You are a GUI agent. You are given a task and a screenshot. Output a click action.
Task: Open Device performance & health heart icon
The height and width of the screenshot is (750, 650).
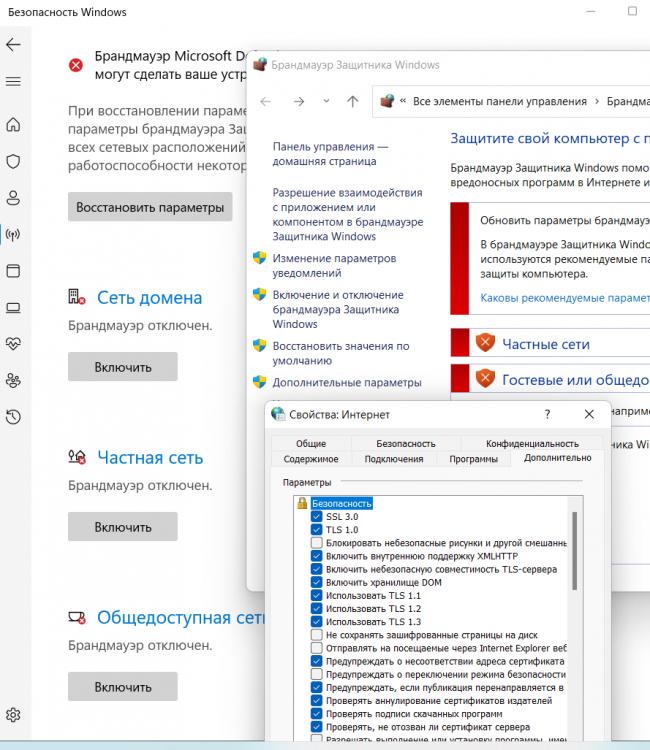pyautogui.click(x=13, y=343)
